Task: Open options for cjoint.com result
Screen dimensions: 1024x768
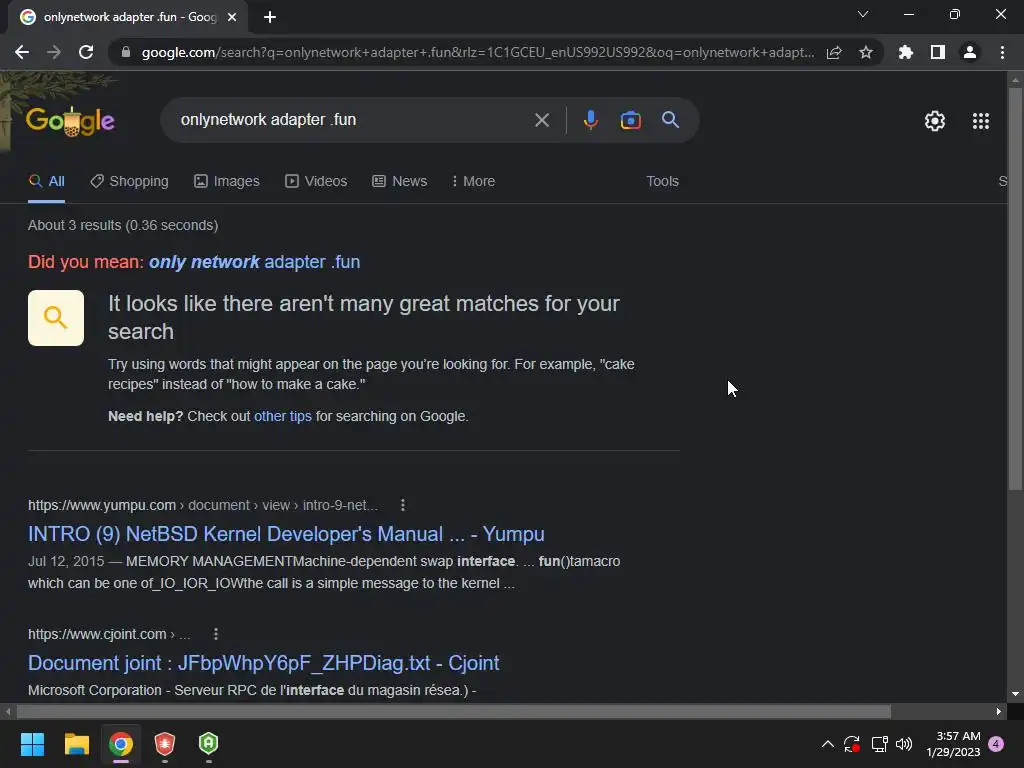Action: click(216, 634)
